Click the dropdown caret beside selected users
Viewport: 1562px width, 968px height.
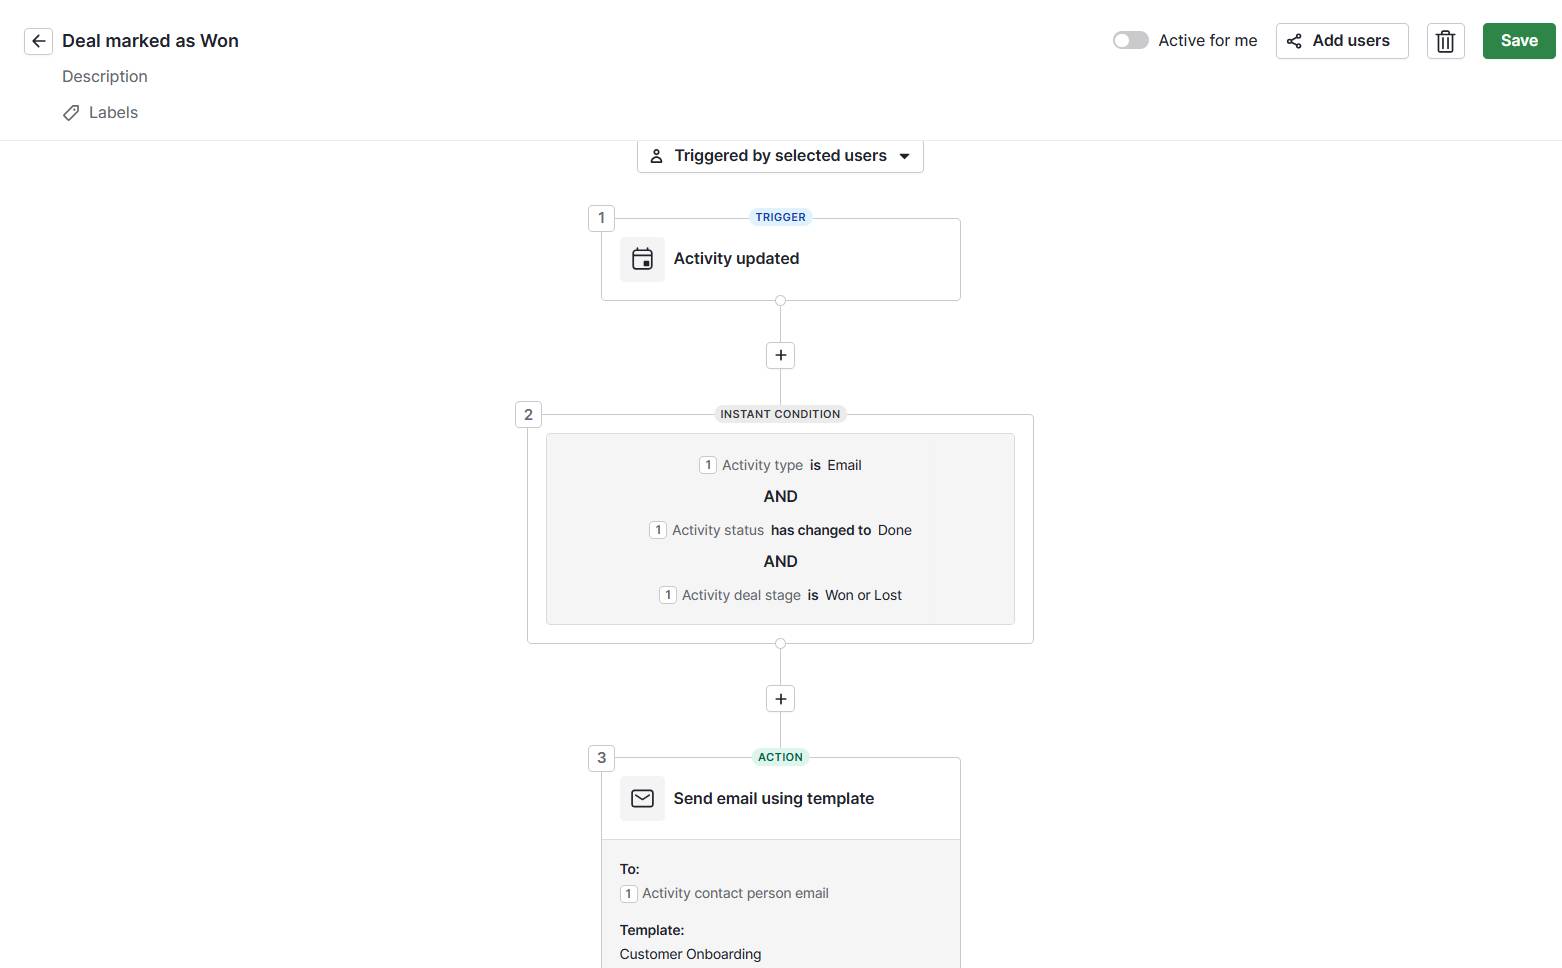(x=905, y=156)
